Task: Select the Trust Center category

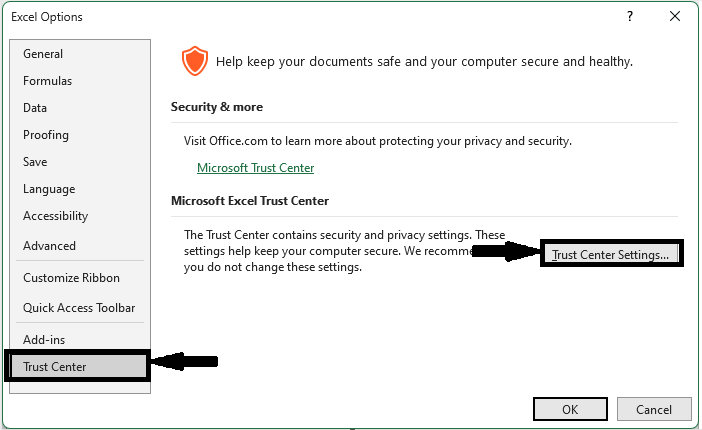Action: tap(55, 367)
